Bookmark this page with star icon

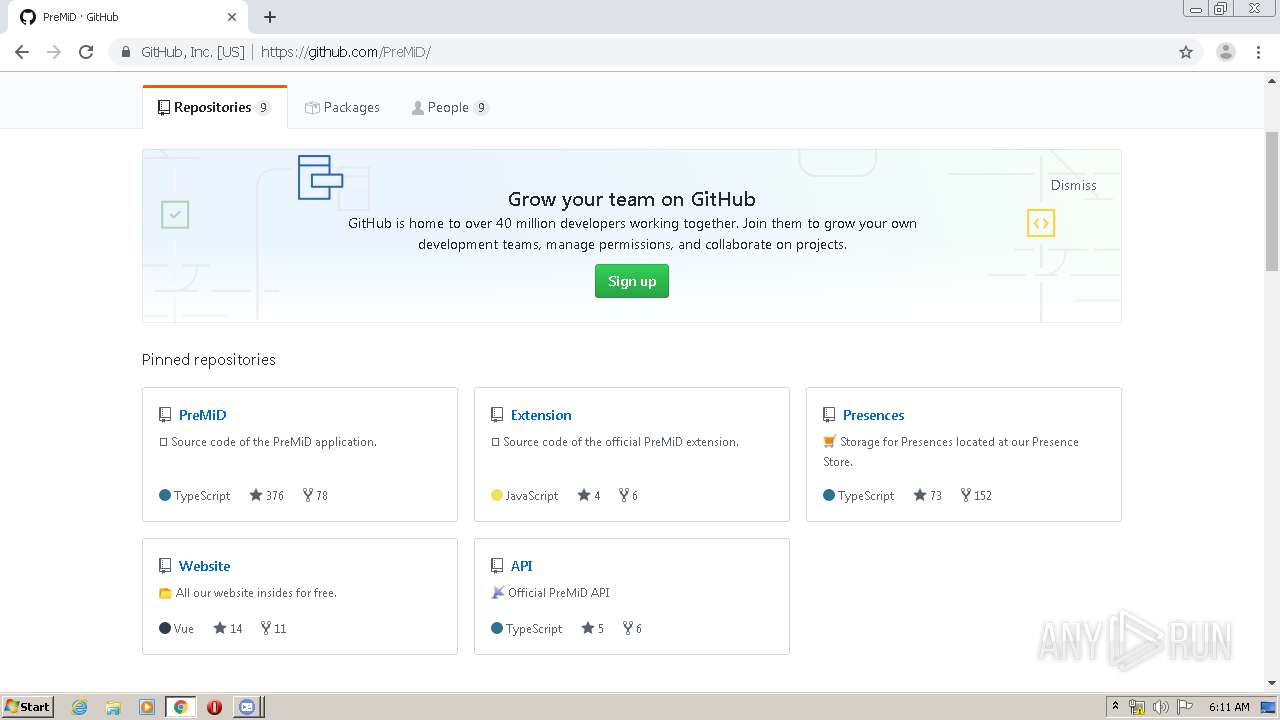1186,52
